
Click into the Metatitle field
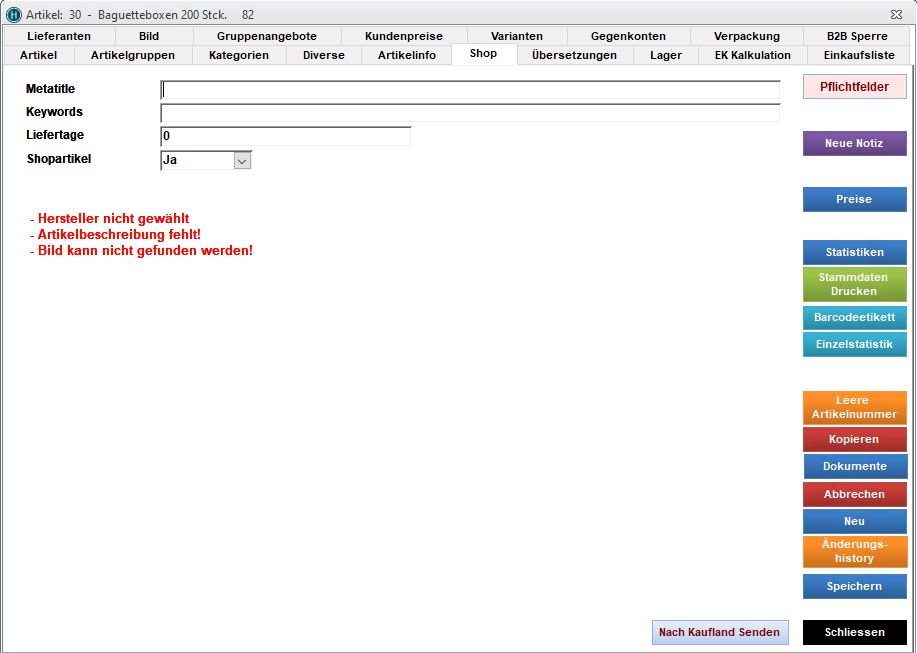(x=470, y=90)
